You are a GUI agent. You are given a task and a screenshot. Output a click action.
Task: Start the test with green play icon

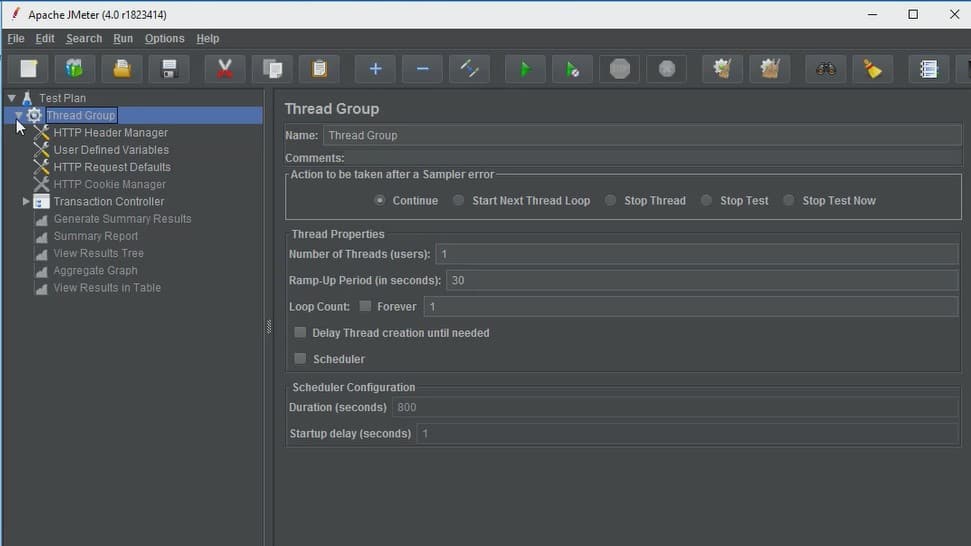coord(525,69)
